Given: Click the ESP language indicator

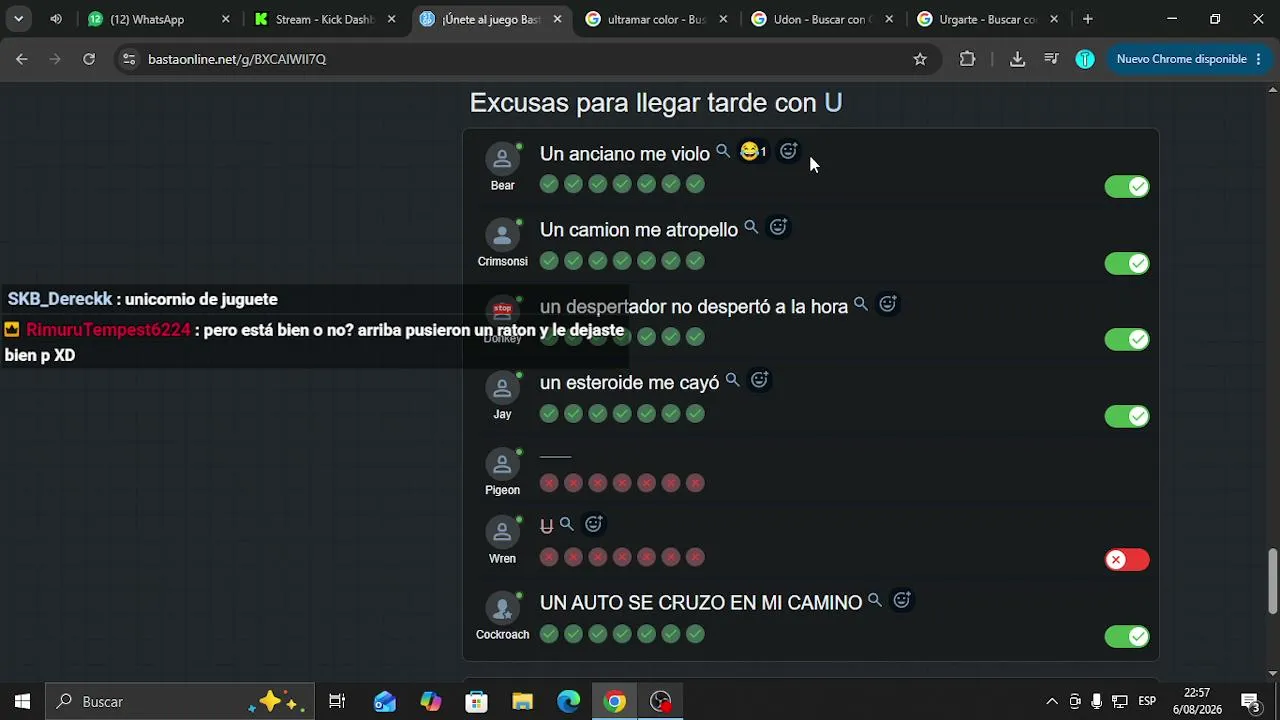Looking at the screenshot, I should coord(1147,702).
